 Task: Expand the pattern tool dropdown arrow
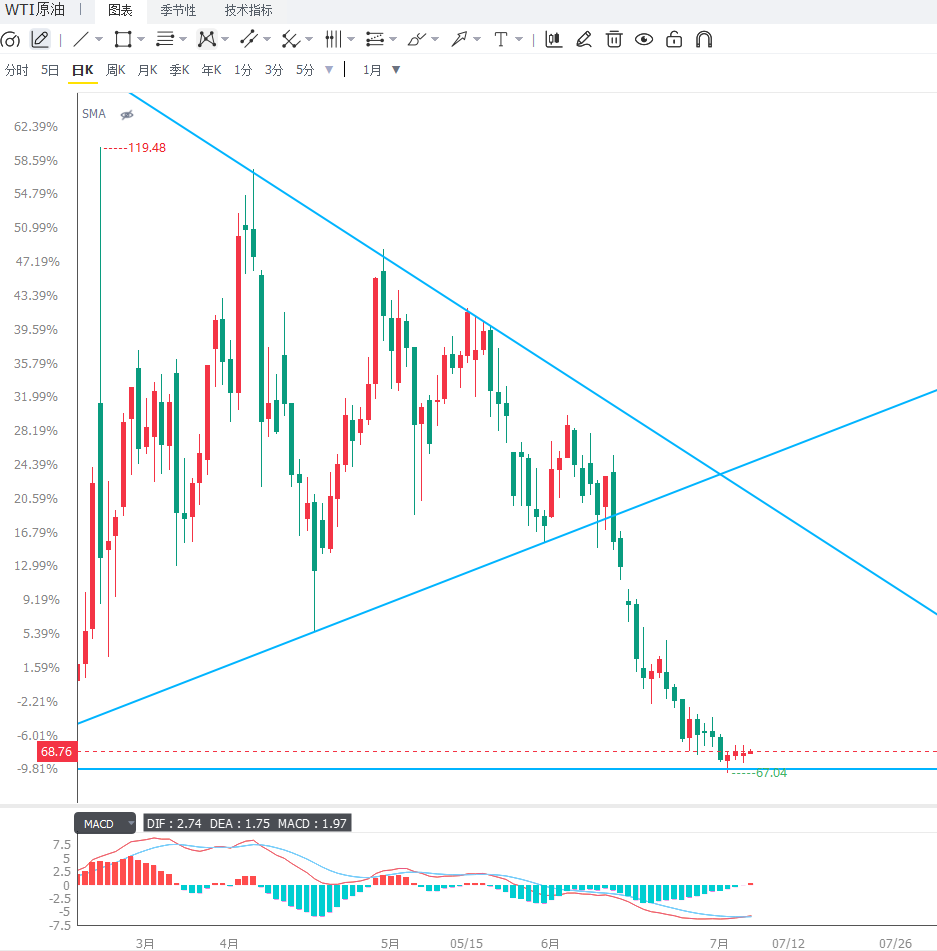[x=225, y=39]
